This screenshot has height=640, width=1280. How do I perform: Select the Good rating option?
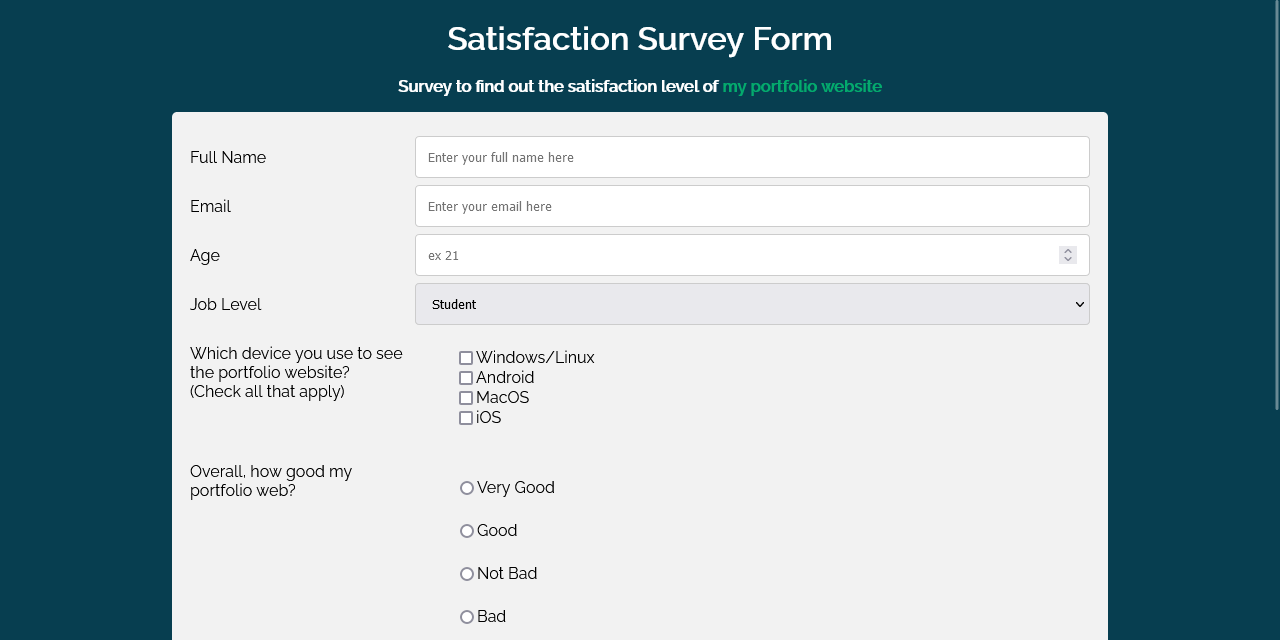tap(466, 531)
